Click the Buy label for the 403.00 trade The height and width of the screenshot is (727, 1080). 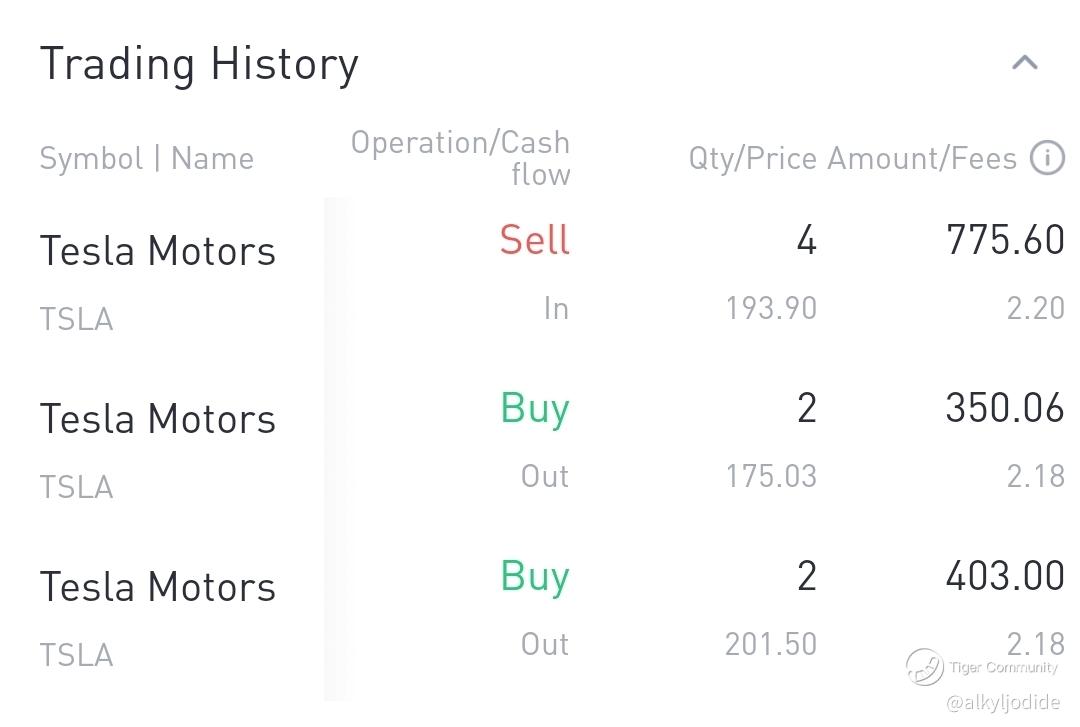[535, 577]
